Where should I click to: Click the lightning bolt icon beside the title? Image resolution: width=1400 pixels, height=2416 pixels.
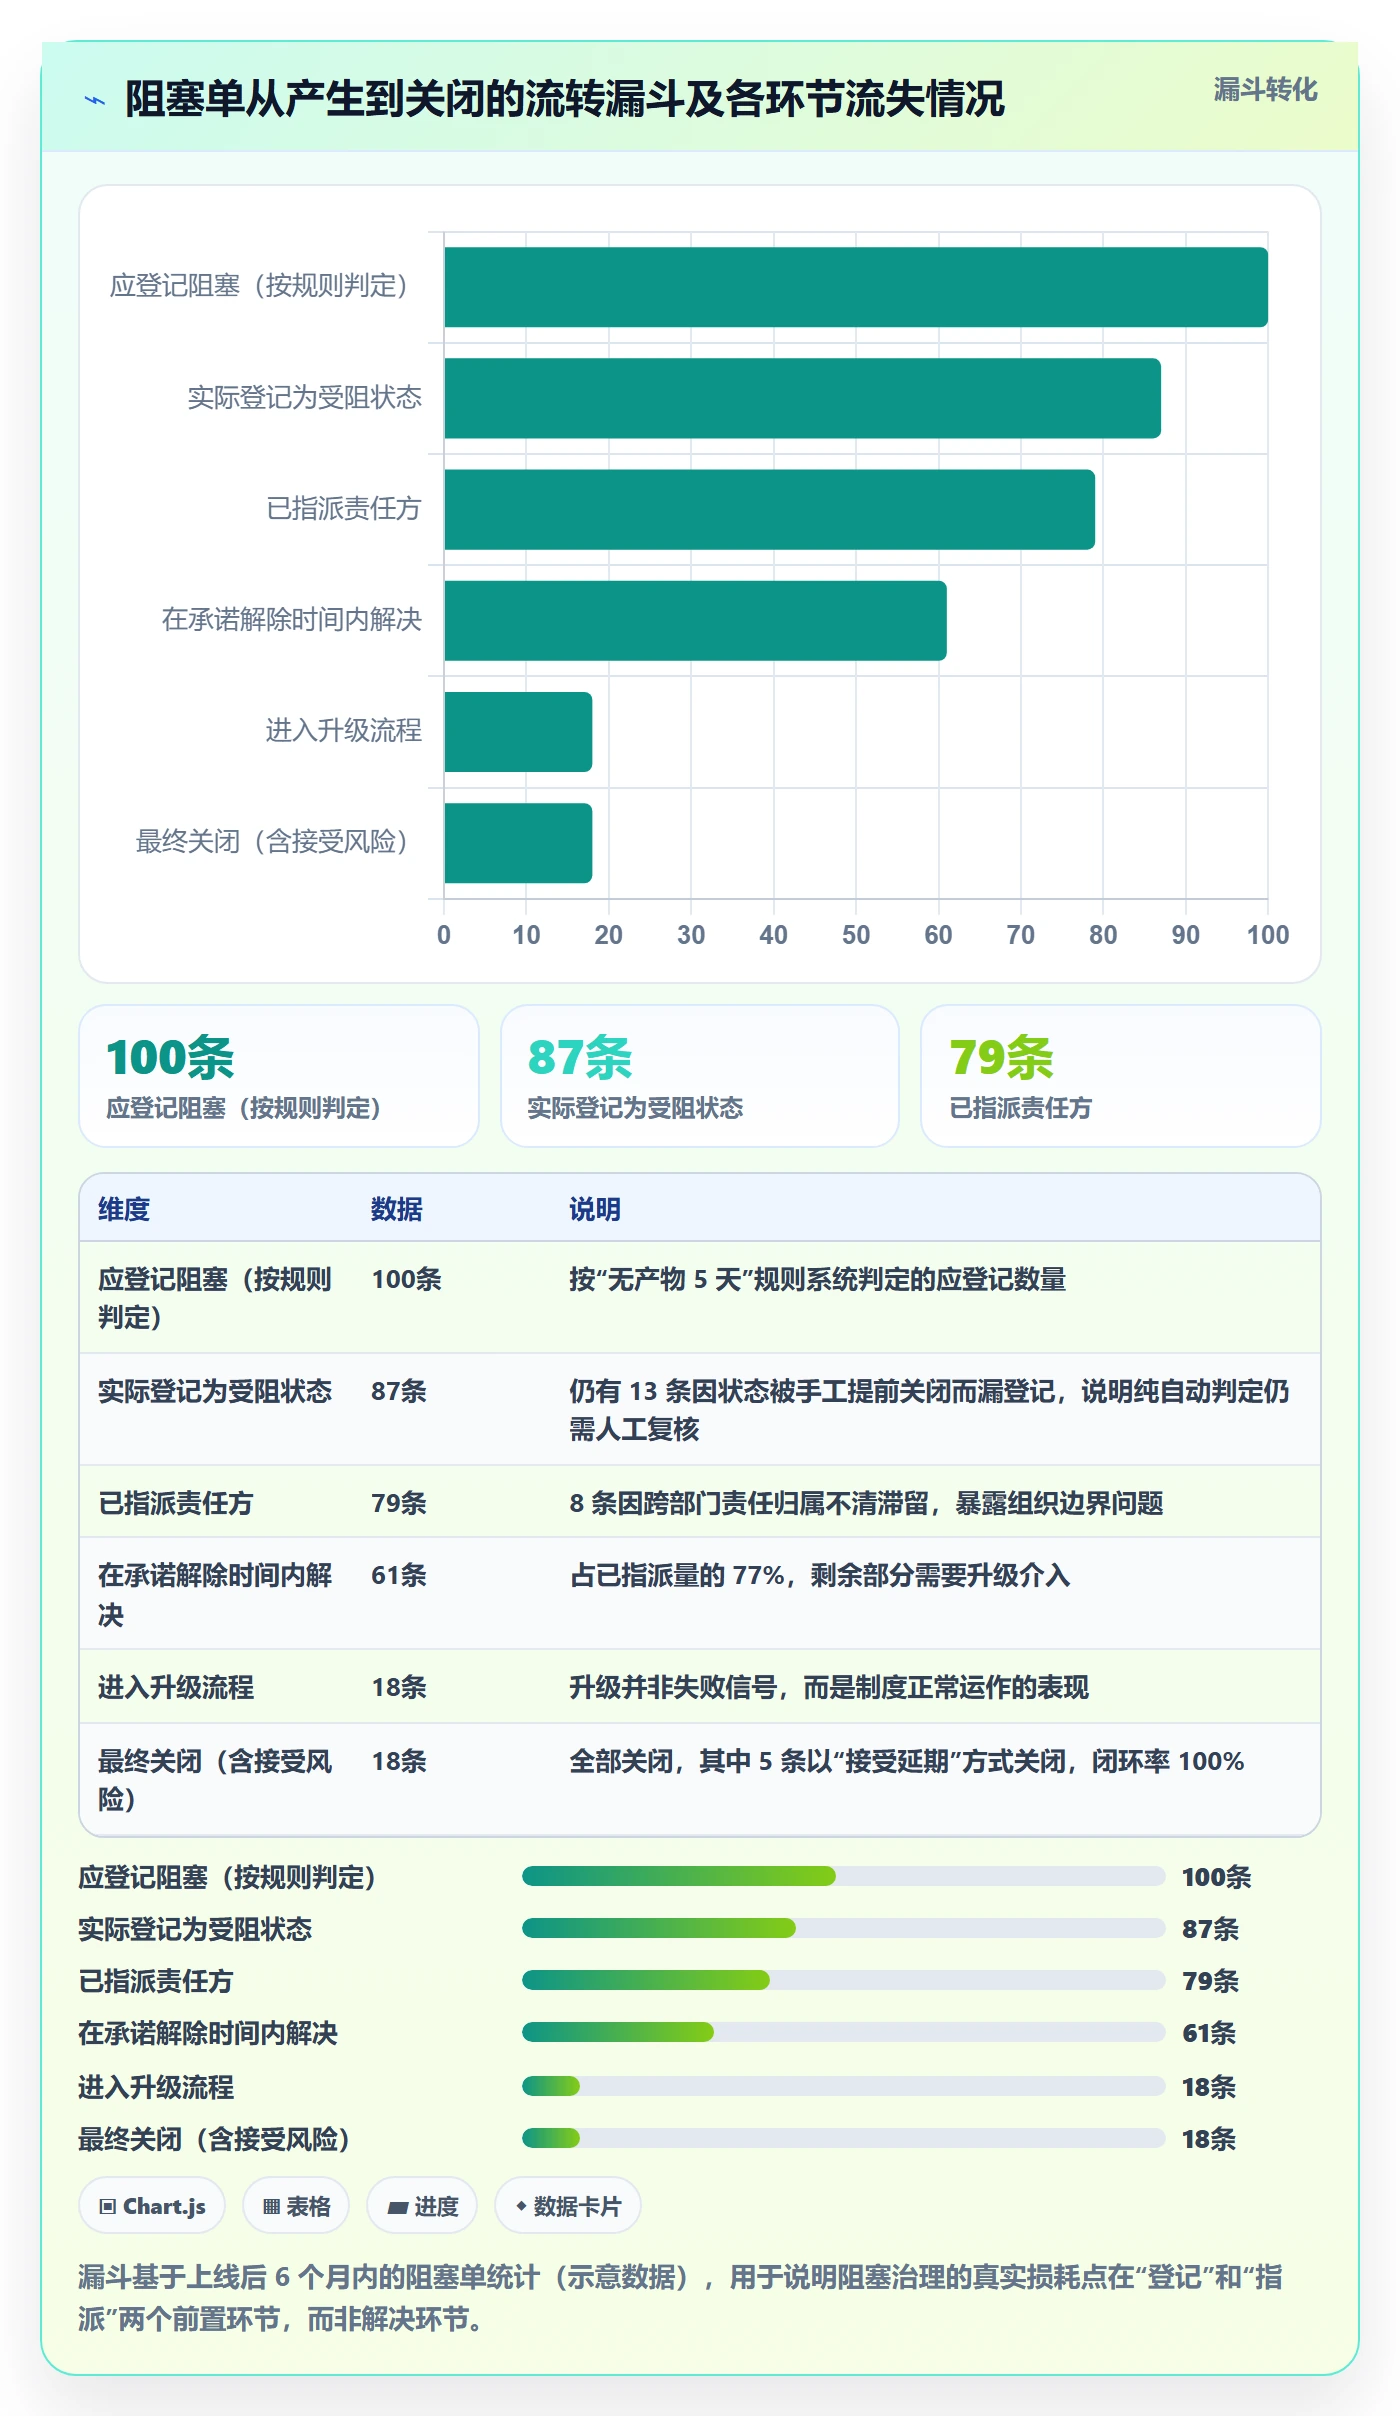pos(95,100)
